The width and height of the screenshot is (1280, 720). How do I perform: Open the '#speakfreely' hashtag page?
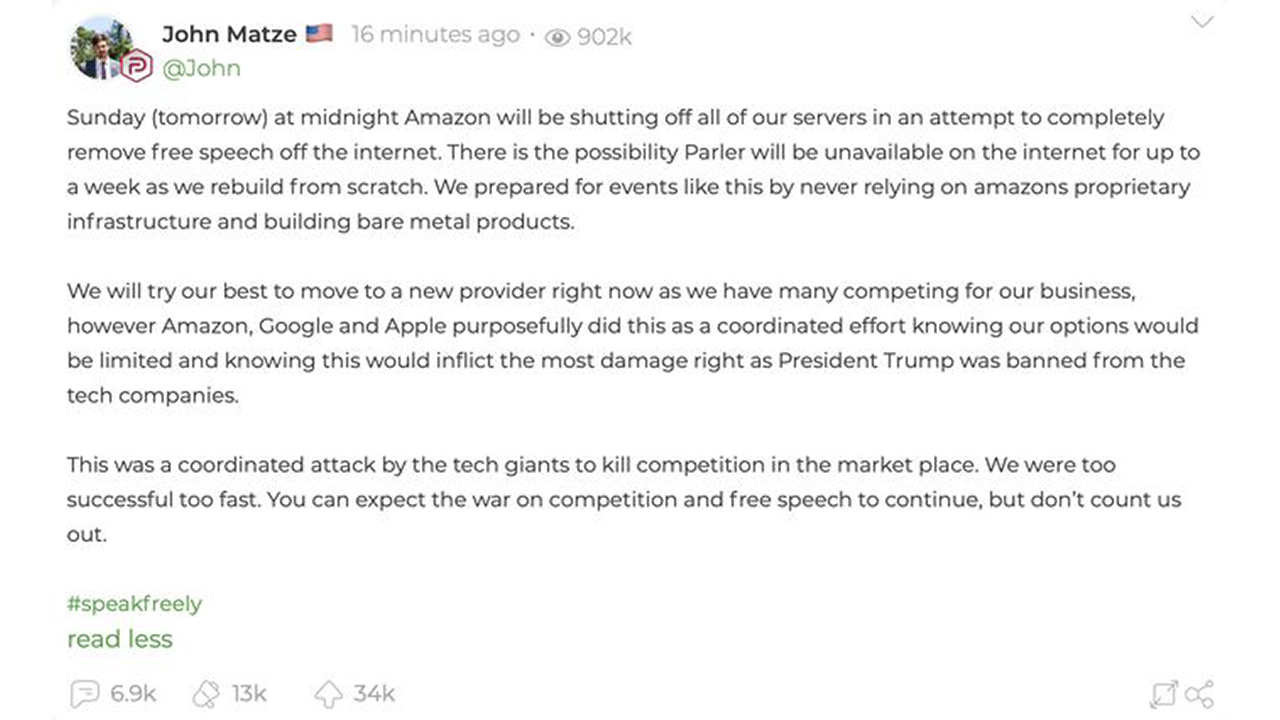(133, 604)
